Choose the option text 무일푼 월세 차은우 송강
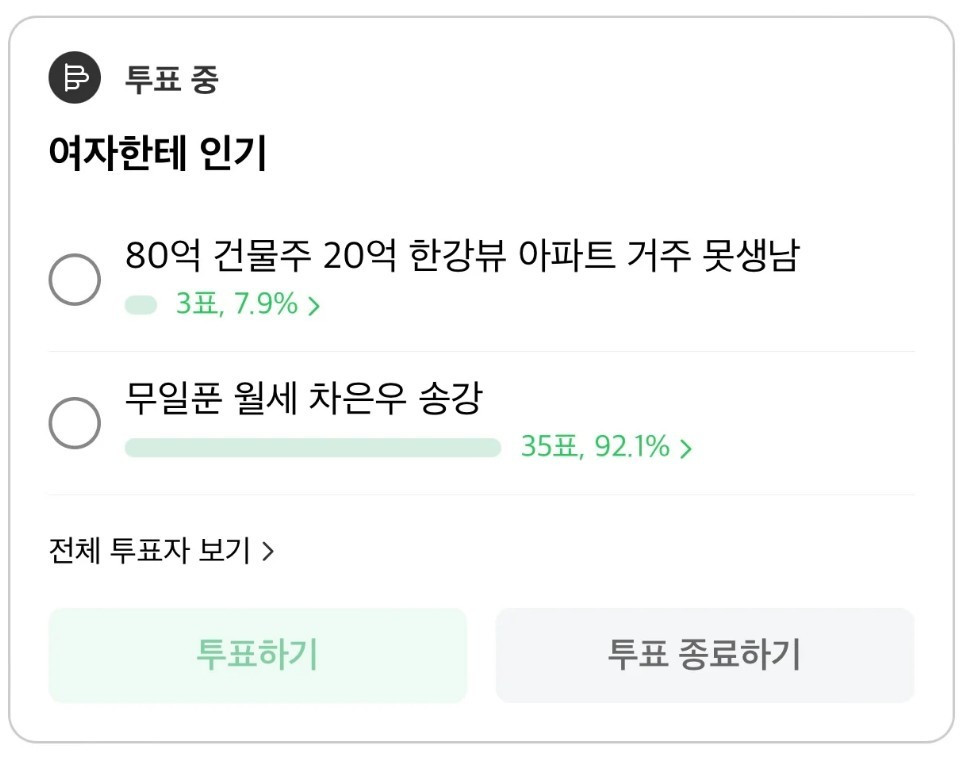The image size is (975, 763). pos(303,399)
